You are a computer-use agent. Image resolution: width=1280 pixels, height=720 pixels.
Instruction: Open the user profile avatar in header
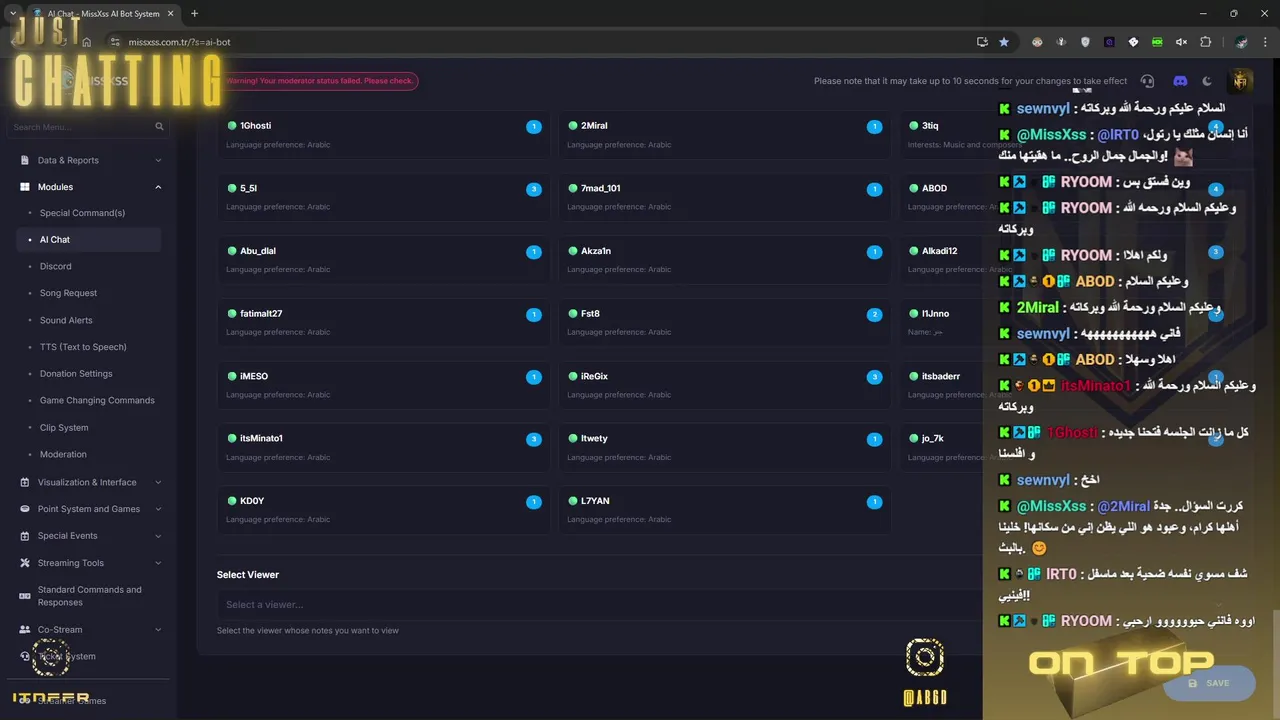point(1240,80)
